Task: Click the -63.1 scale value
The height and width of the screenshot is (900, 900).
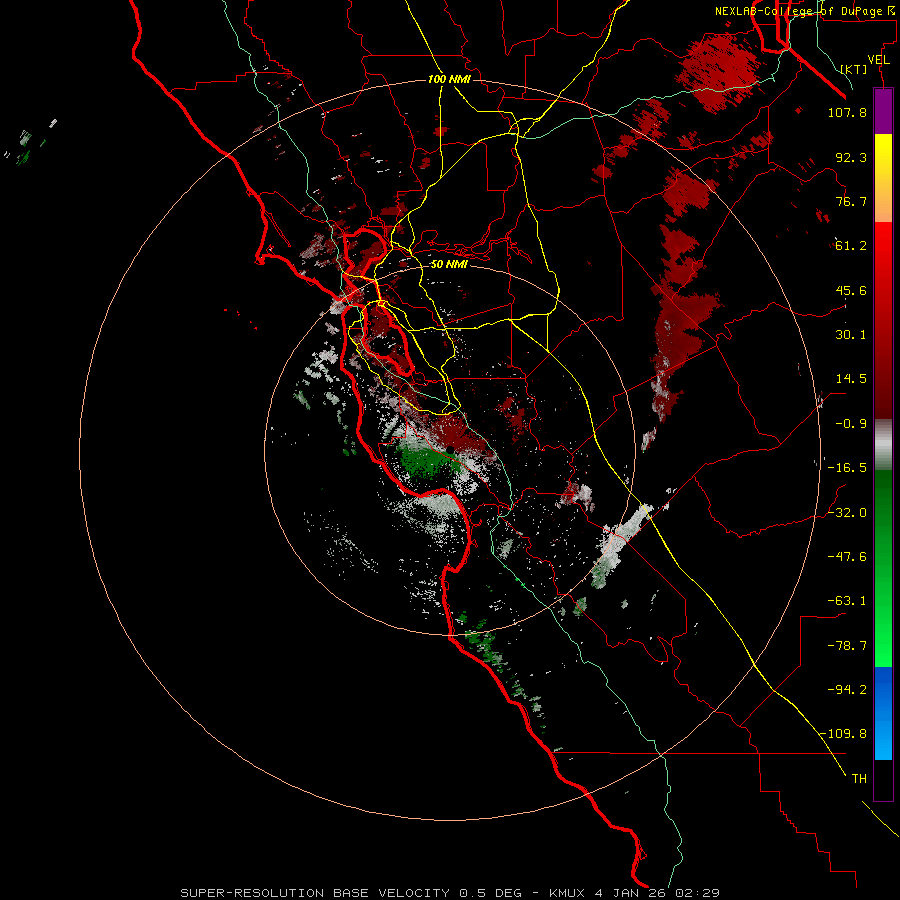Action: click(847, 601)
